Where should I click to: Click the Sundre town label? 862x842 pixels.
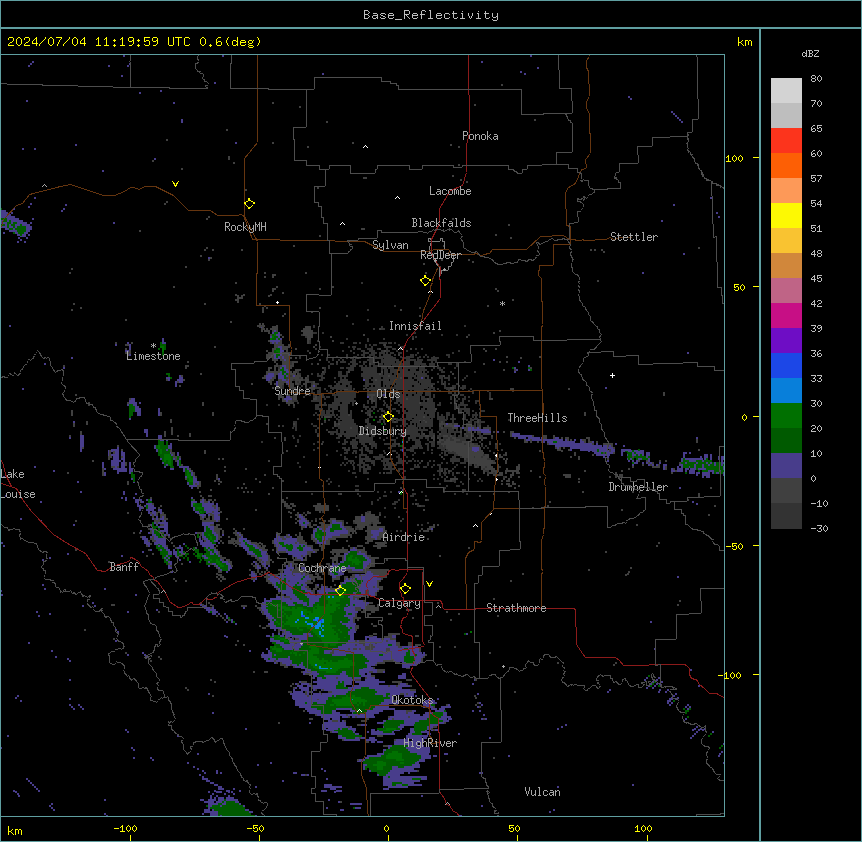click(x=292, y=391)
